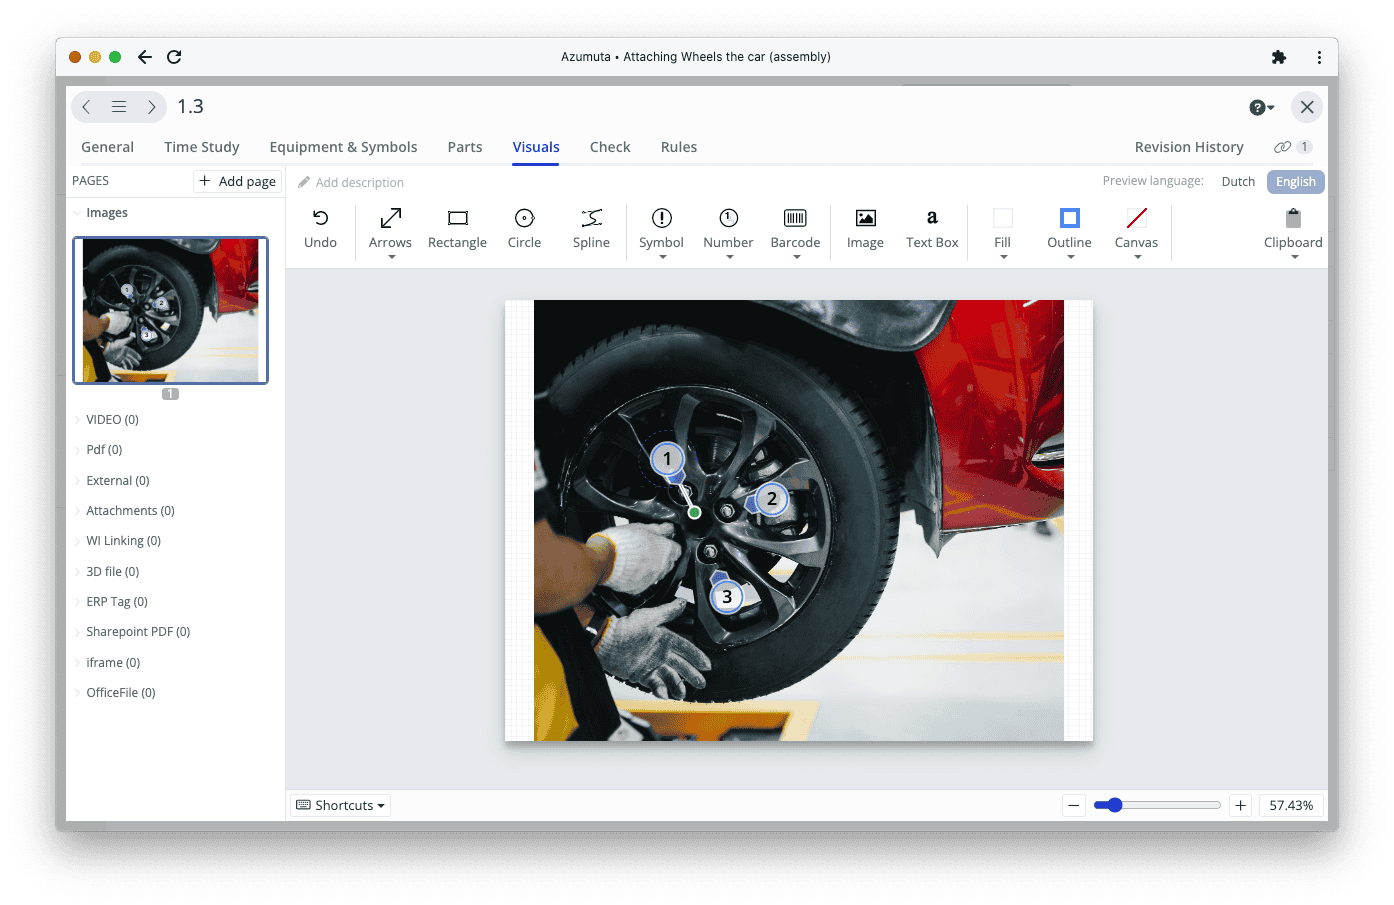Select English preview language
Viewport: 1394px width, 905px height.
(1295, 182)
